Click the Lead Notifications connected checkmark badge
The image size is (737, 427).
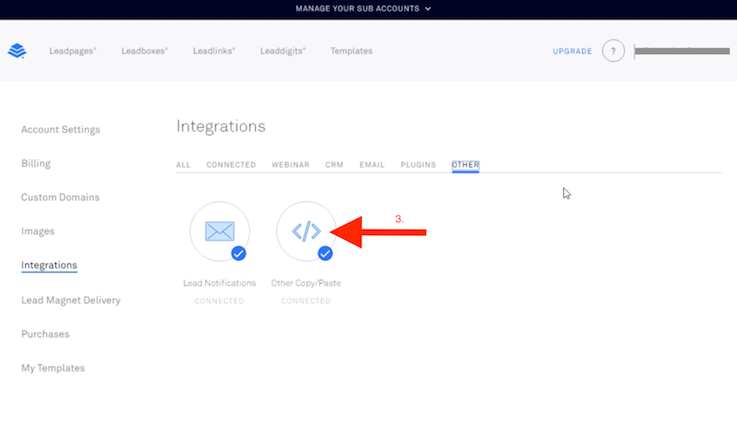tap(238, 253)
